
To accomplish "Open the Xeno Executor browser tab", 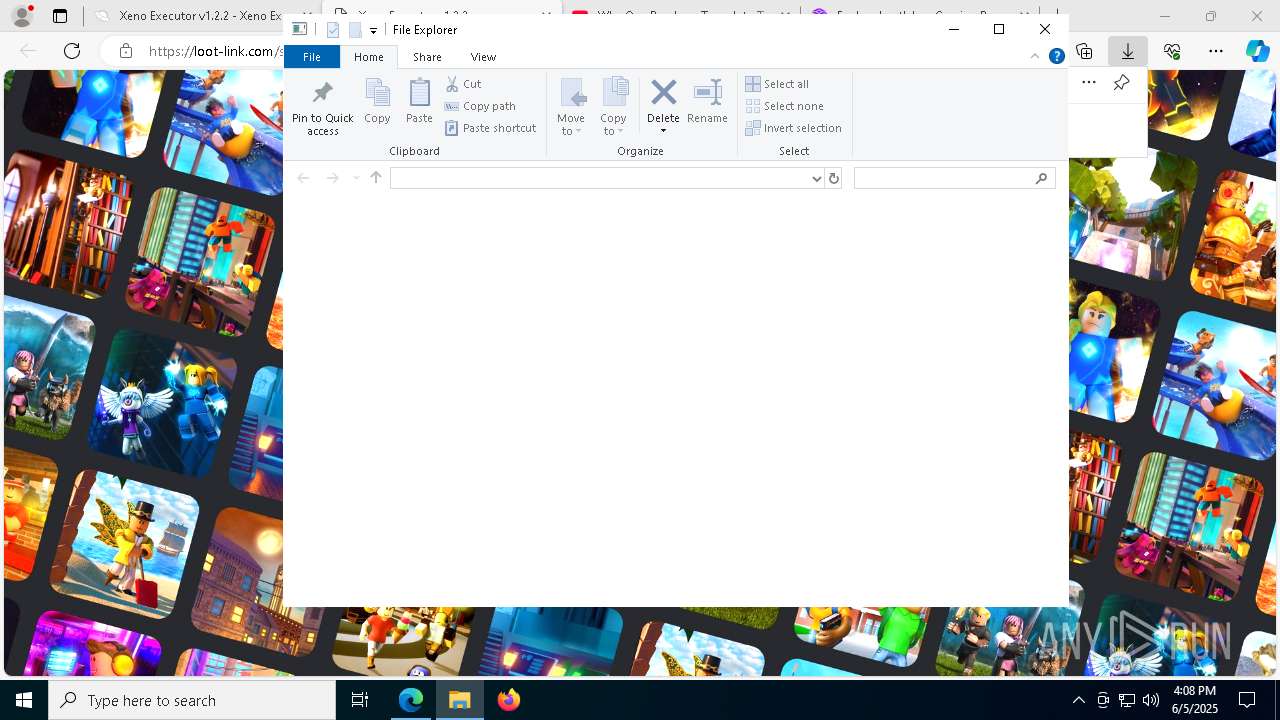I will 189,16.
